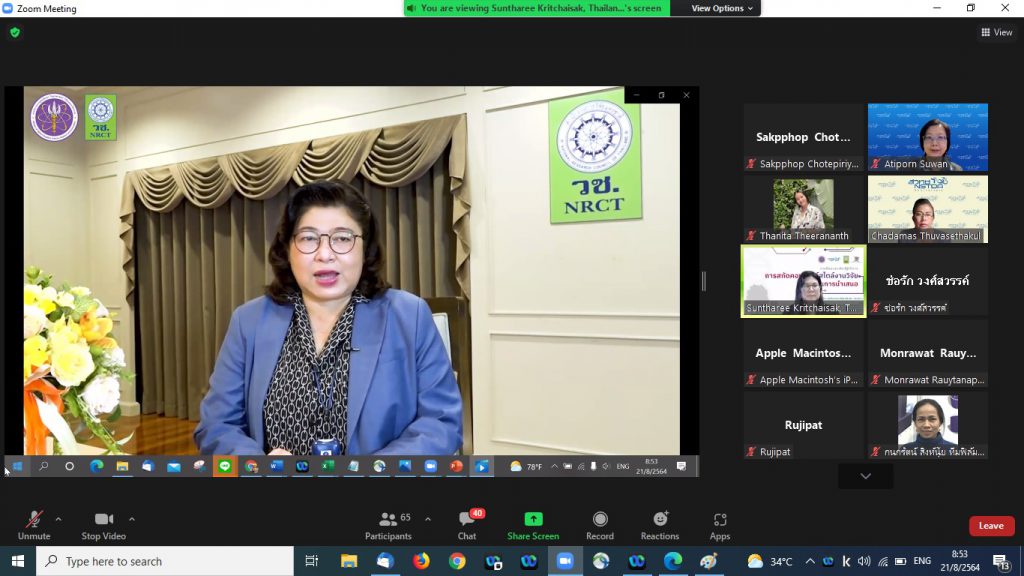The image size is (1024, 576).
Task: Expand arrow next to Participants count
Action: [x=428, y=519]
